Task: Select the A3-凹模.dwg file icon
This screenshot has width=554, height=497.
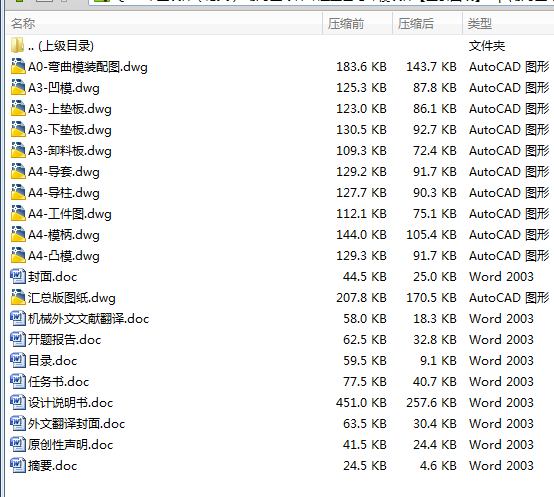Action: point(18,88)
